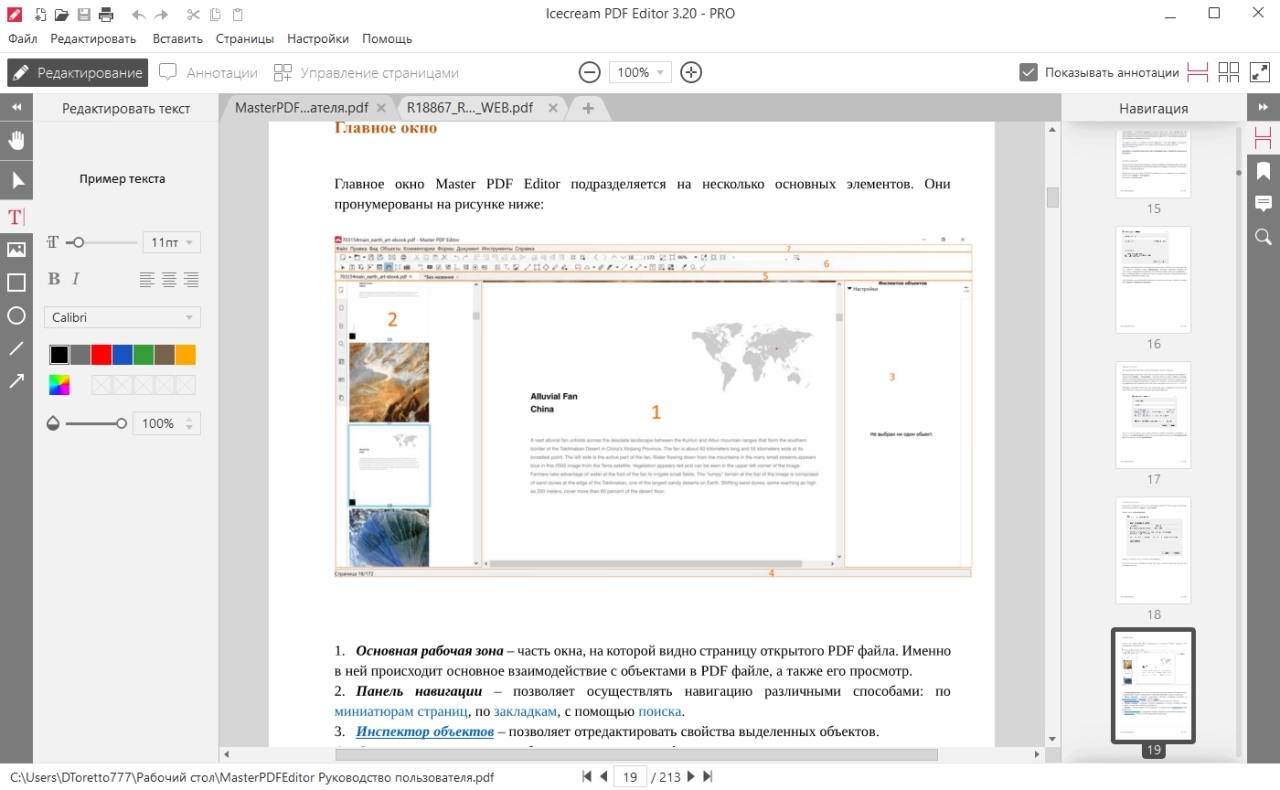This screenshot has height=790, width=1280.
Task: Print the document with printer icon
Action: 106,15
